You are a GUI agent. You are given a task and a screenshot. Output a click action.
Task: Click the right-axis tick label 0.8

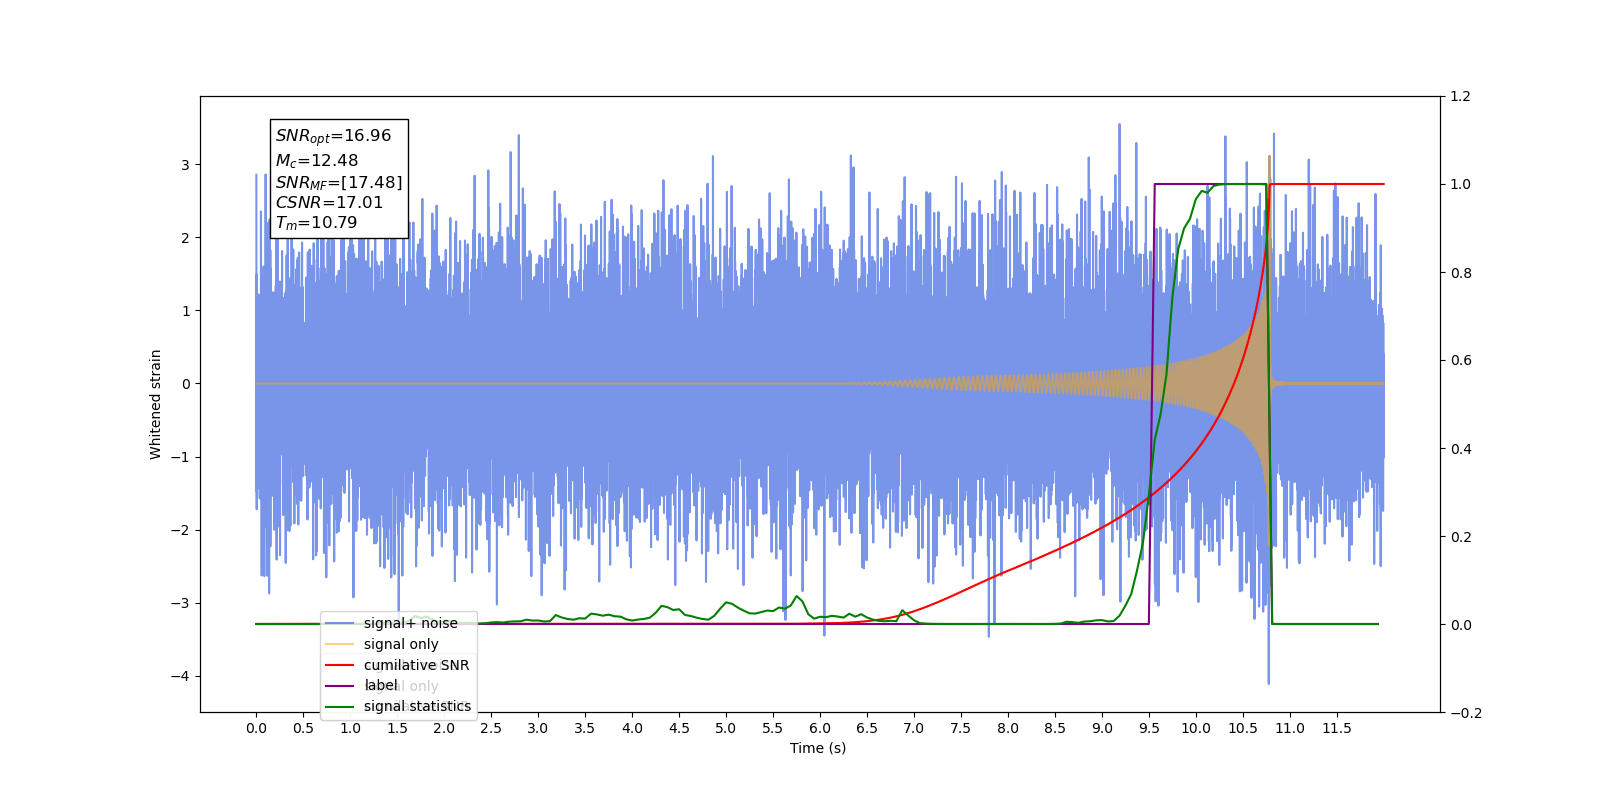[1461, 273]
